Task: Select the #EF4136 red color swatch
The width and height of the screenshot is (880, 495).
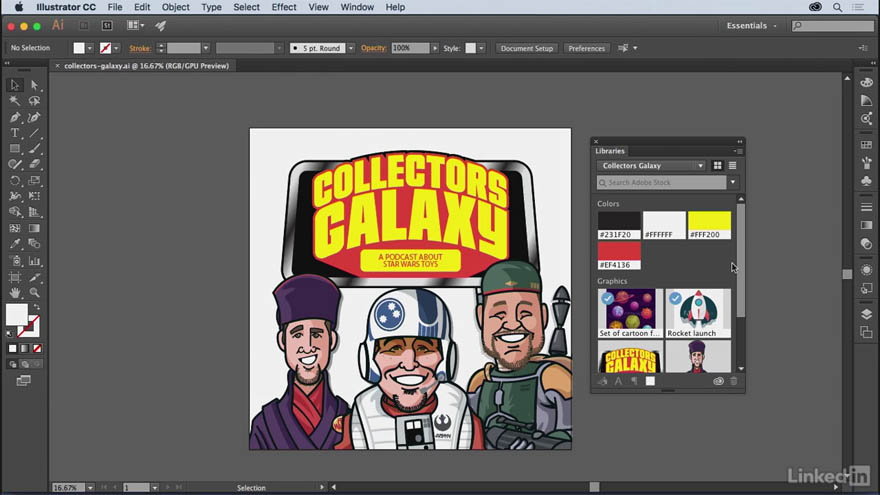Action: coord(619,255)
